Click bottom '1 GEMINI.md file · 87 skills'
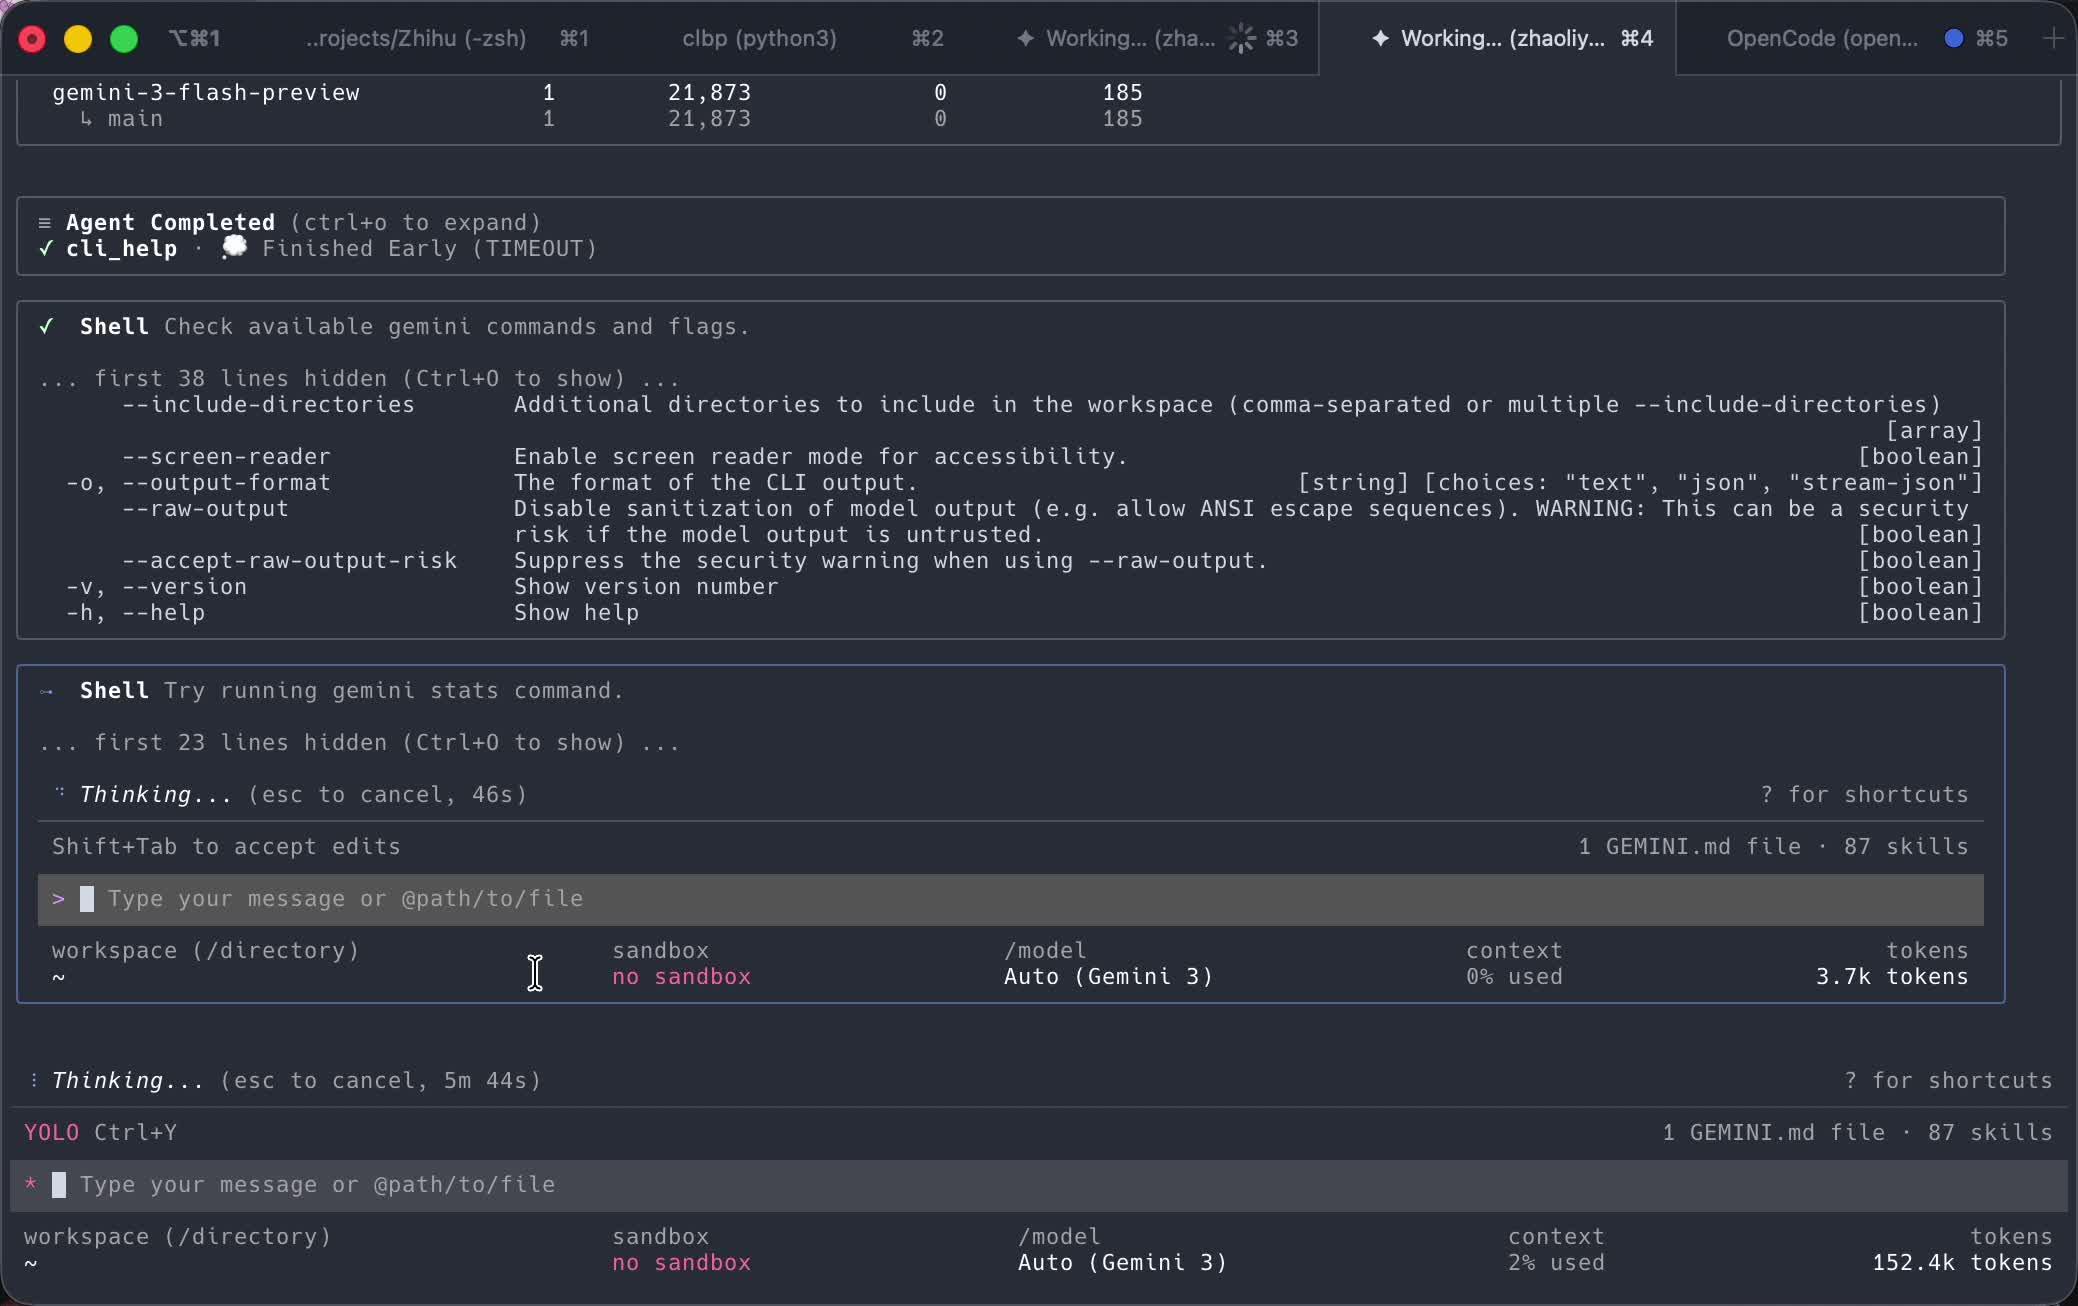 tap(1857, 1132)
